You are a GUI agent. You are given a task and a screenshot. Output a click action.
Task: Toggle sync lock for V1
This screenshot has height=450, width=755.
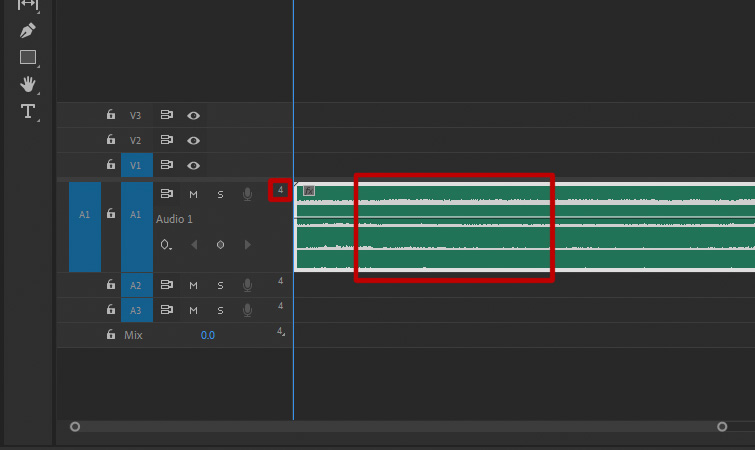(x=167, y=165)
